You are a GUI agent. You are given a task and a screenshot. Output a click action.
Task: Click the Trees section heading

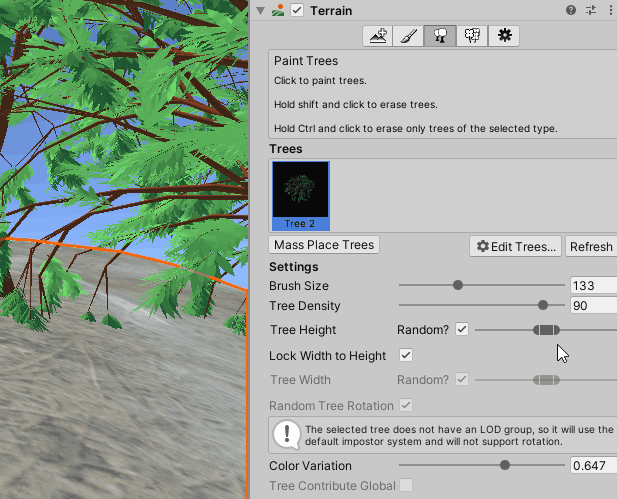click(x=286, y=149)
